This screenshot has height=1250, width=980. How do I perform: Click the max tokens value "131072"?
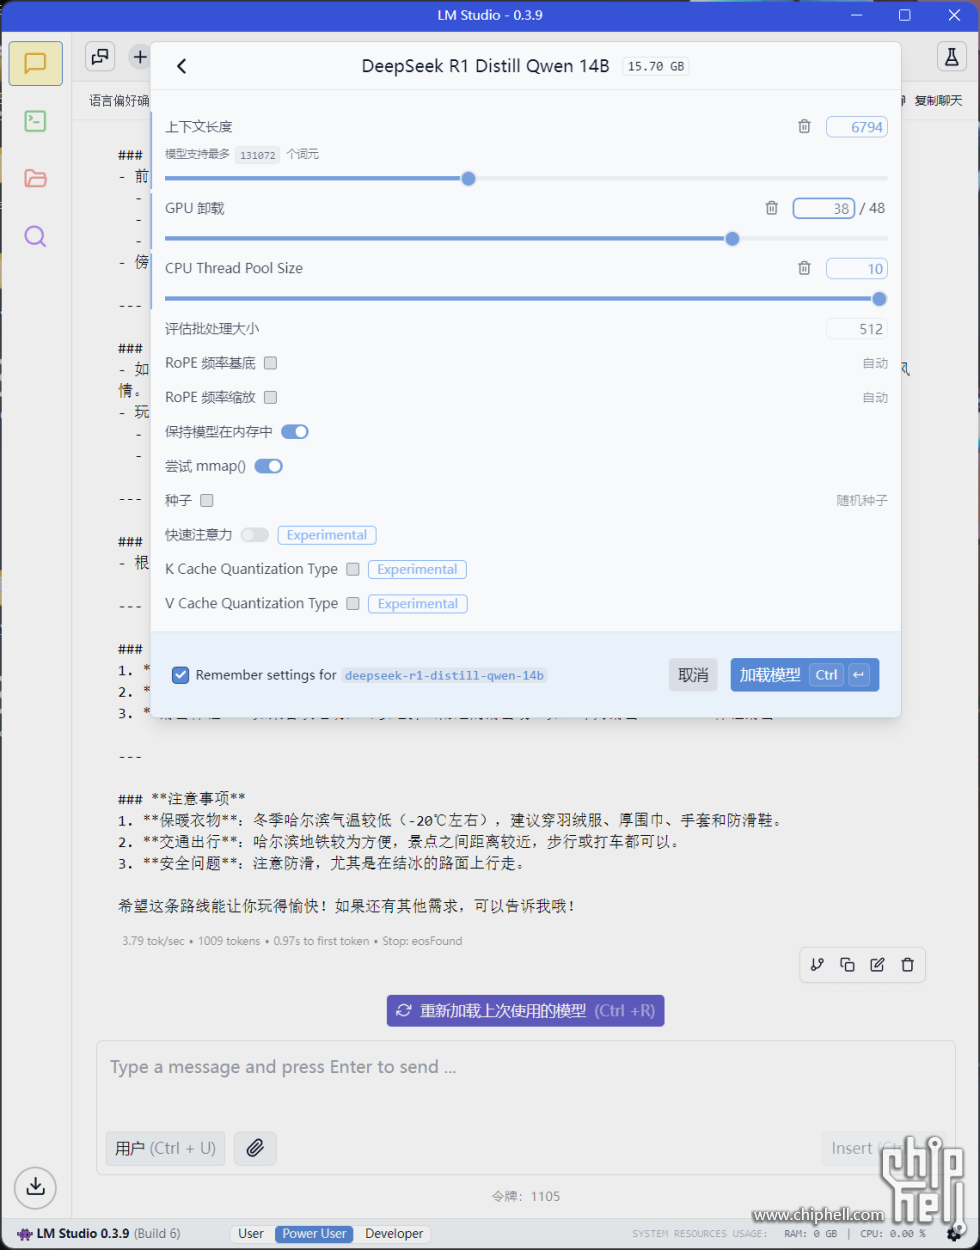click(258, 155)
